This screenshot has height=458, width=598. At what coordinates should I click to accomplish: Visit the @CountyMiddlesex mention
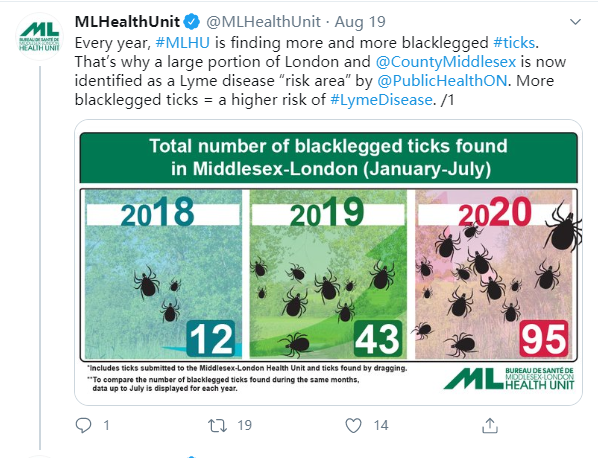445,62
